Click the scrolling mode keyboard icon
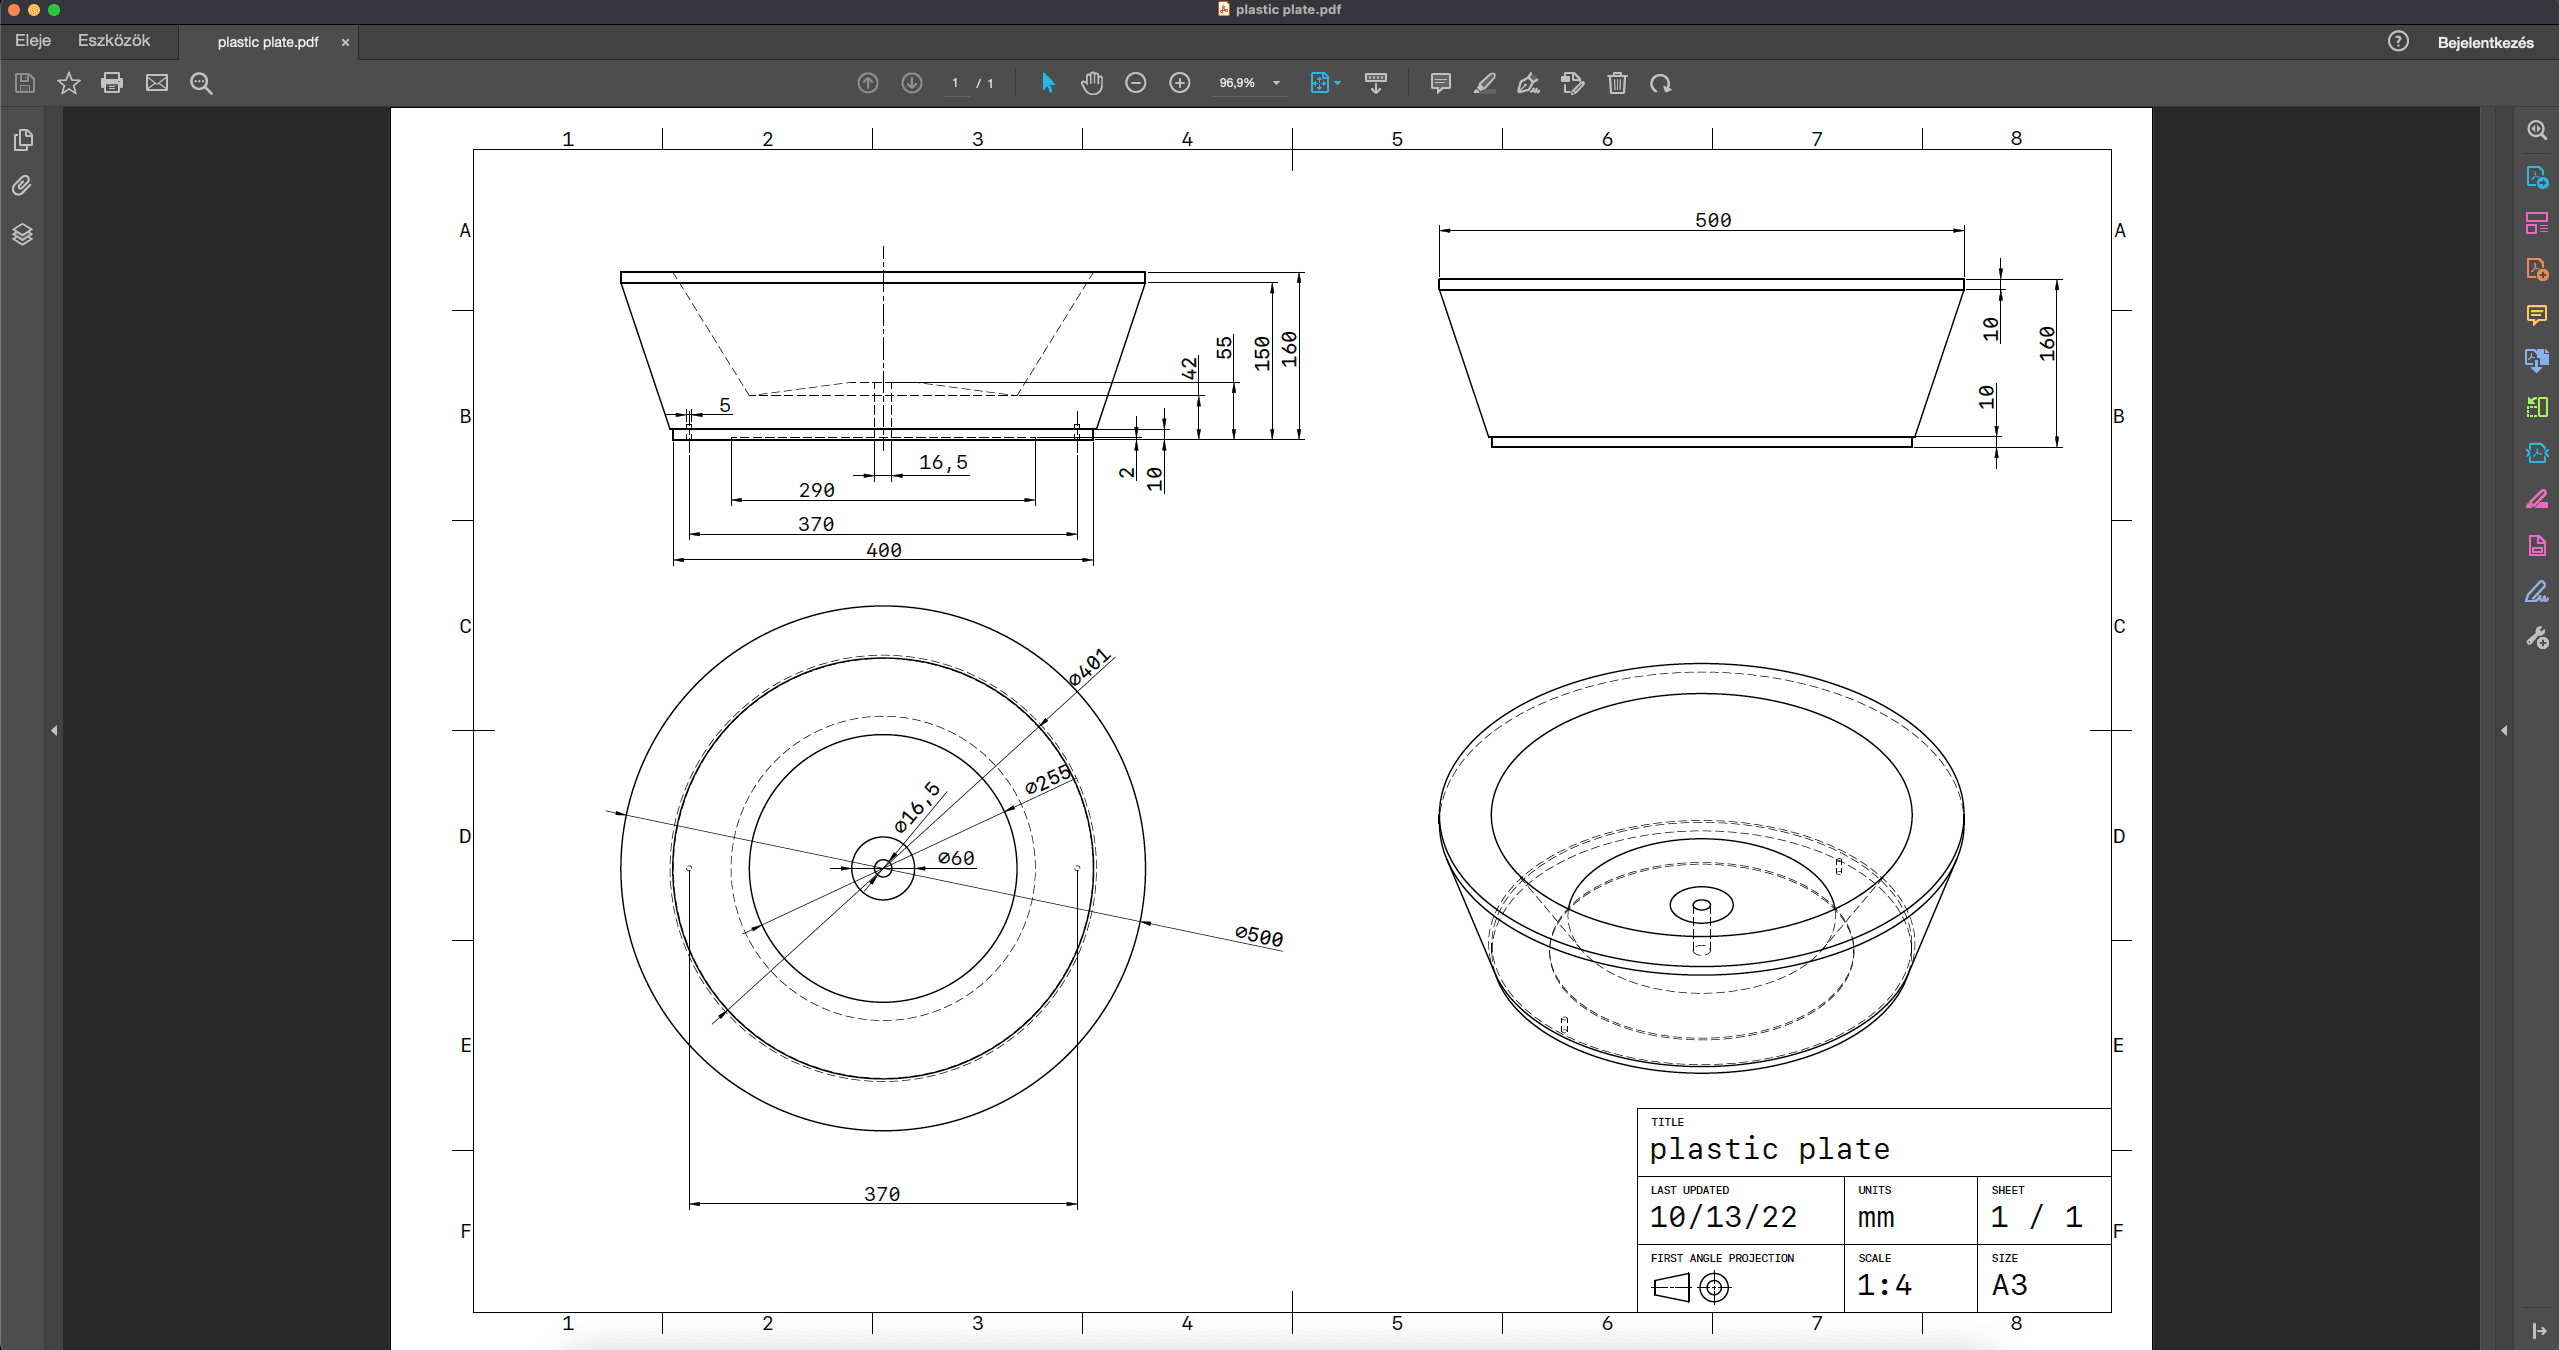The width and height of the screenshot is (2559, 1350). (x=1376, y=83)
